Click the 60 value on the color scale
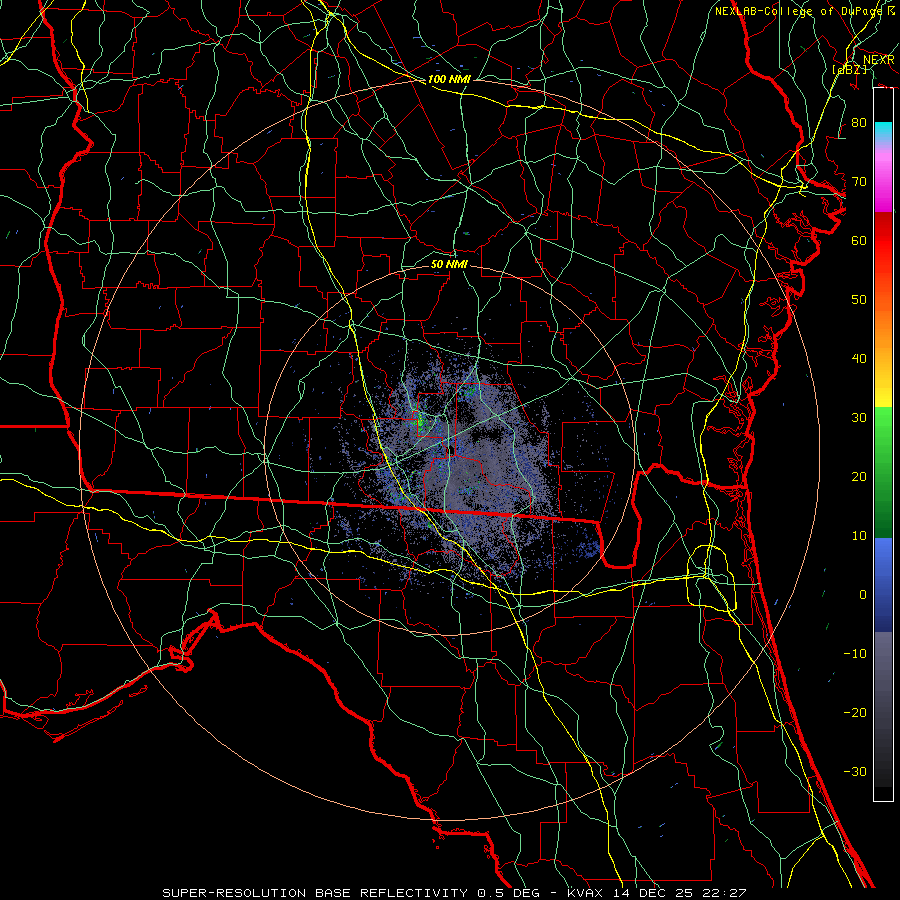The height and width of the screenshot is (900, 900). point(859,240)
